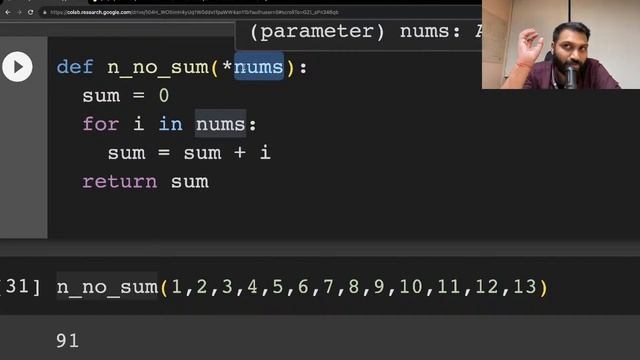
Task: Click the 'sum = sum + i' line
Action: 189,153
